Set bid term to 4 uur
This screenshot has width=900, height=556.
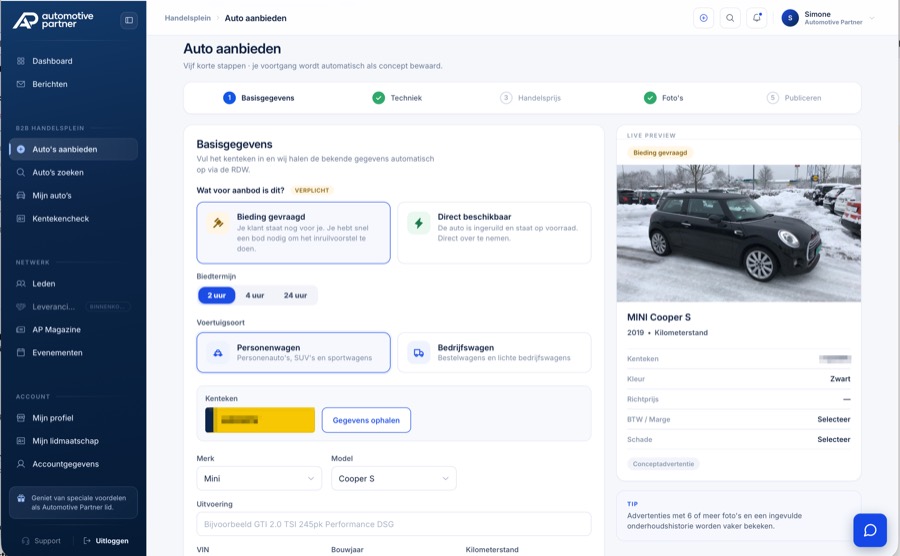[x=255, y=296]
